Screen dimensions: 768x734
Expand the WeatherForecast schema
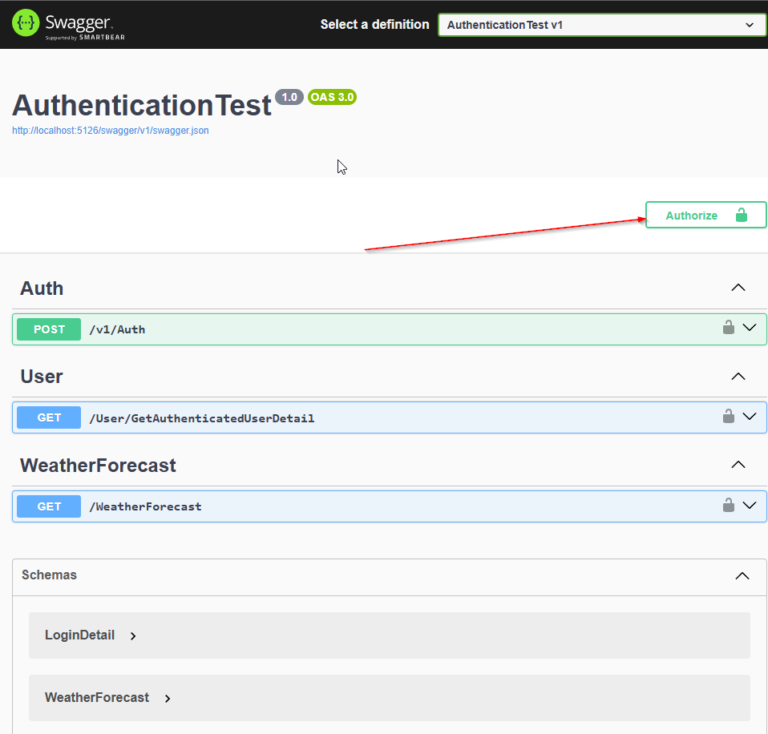coord(168,698)
